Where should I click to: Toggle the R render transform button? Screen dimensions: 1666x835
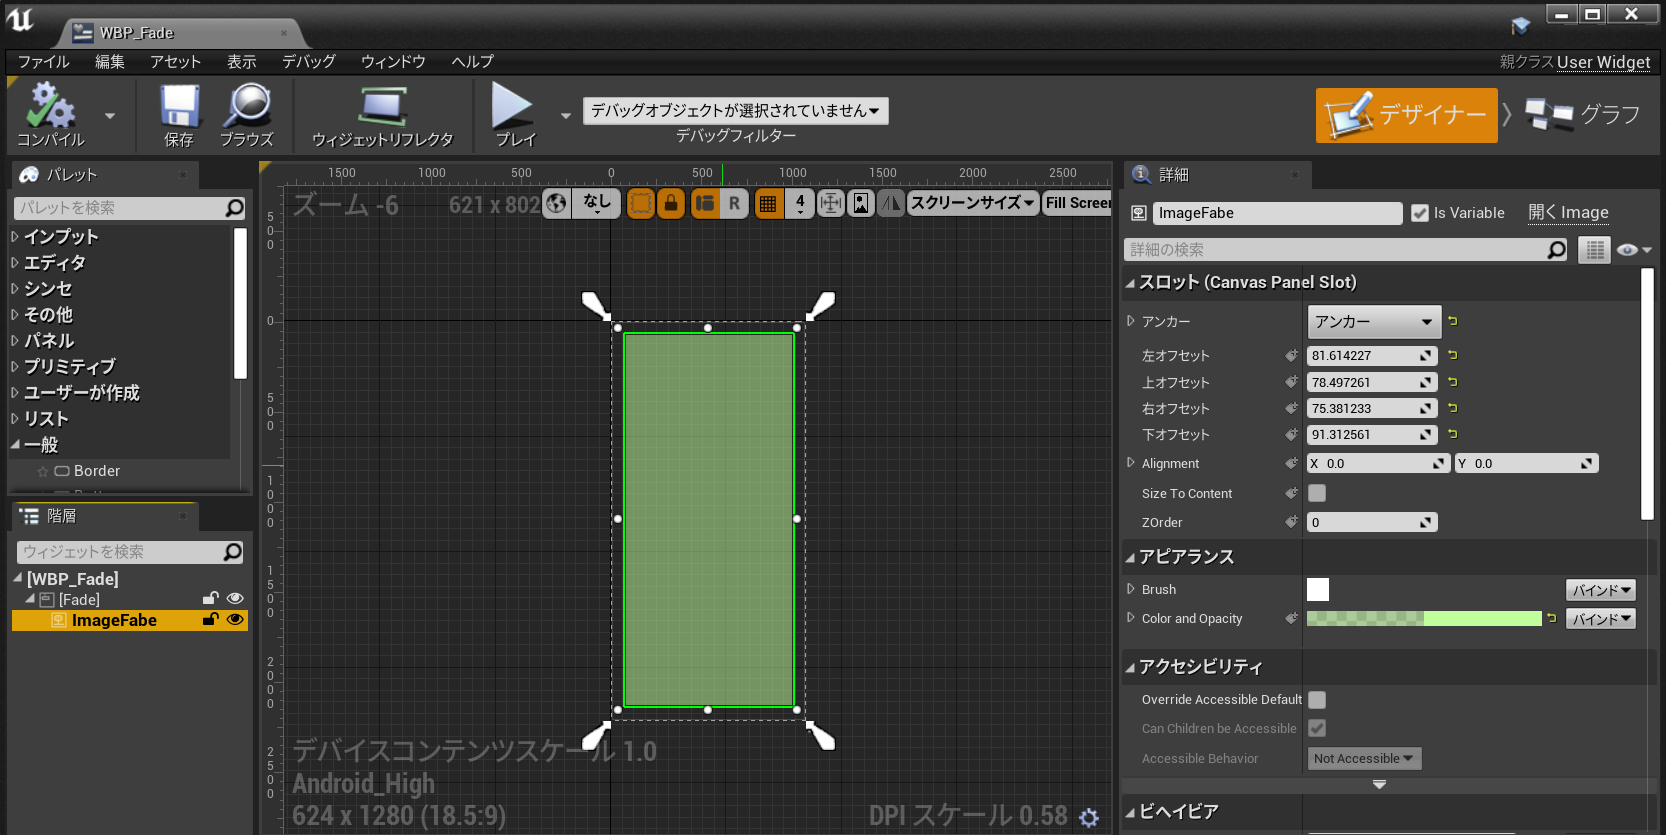734,203
